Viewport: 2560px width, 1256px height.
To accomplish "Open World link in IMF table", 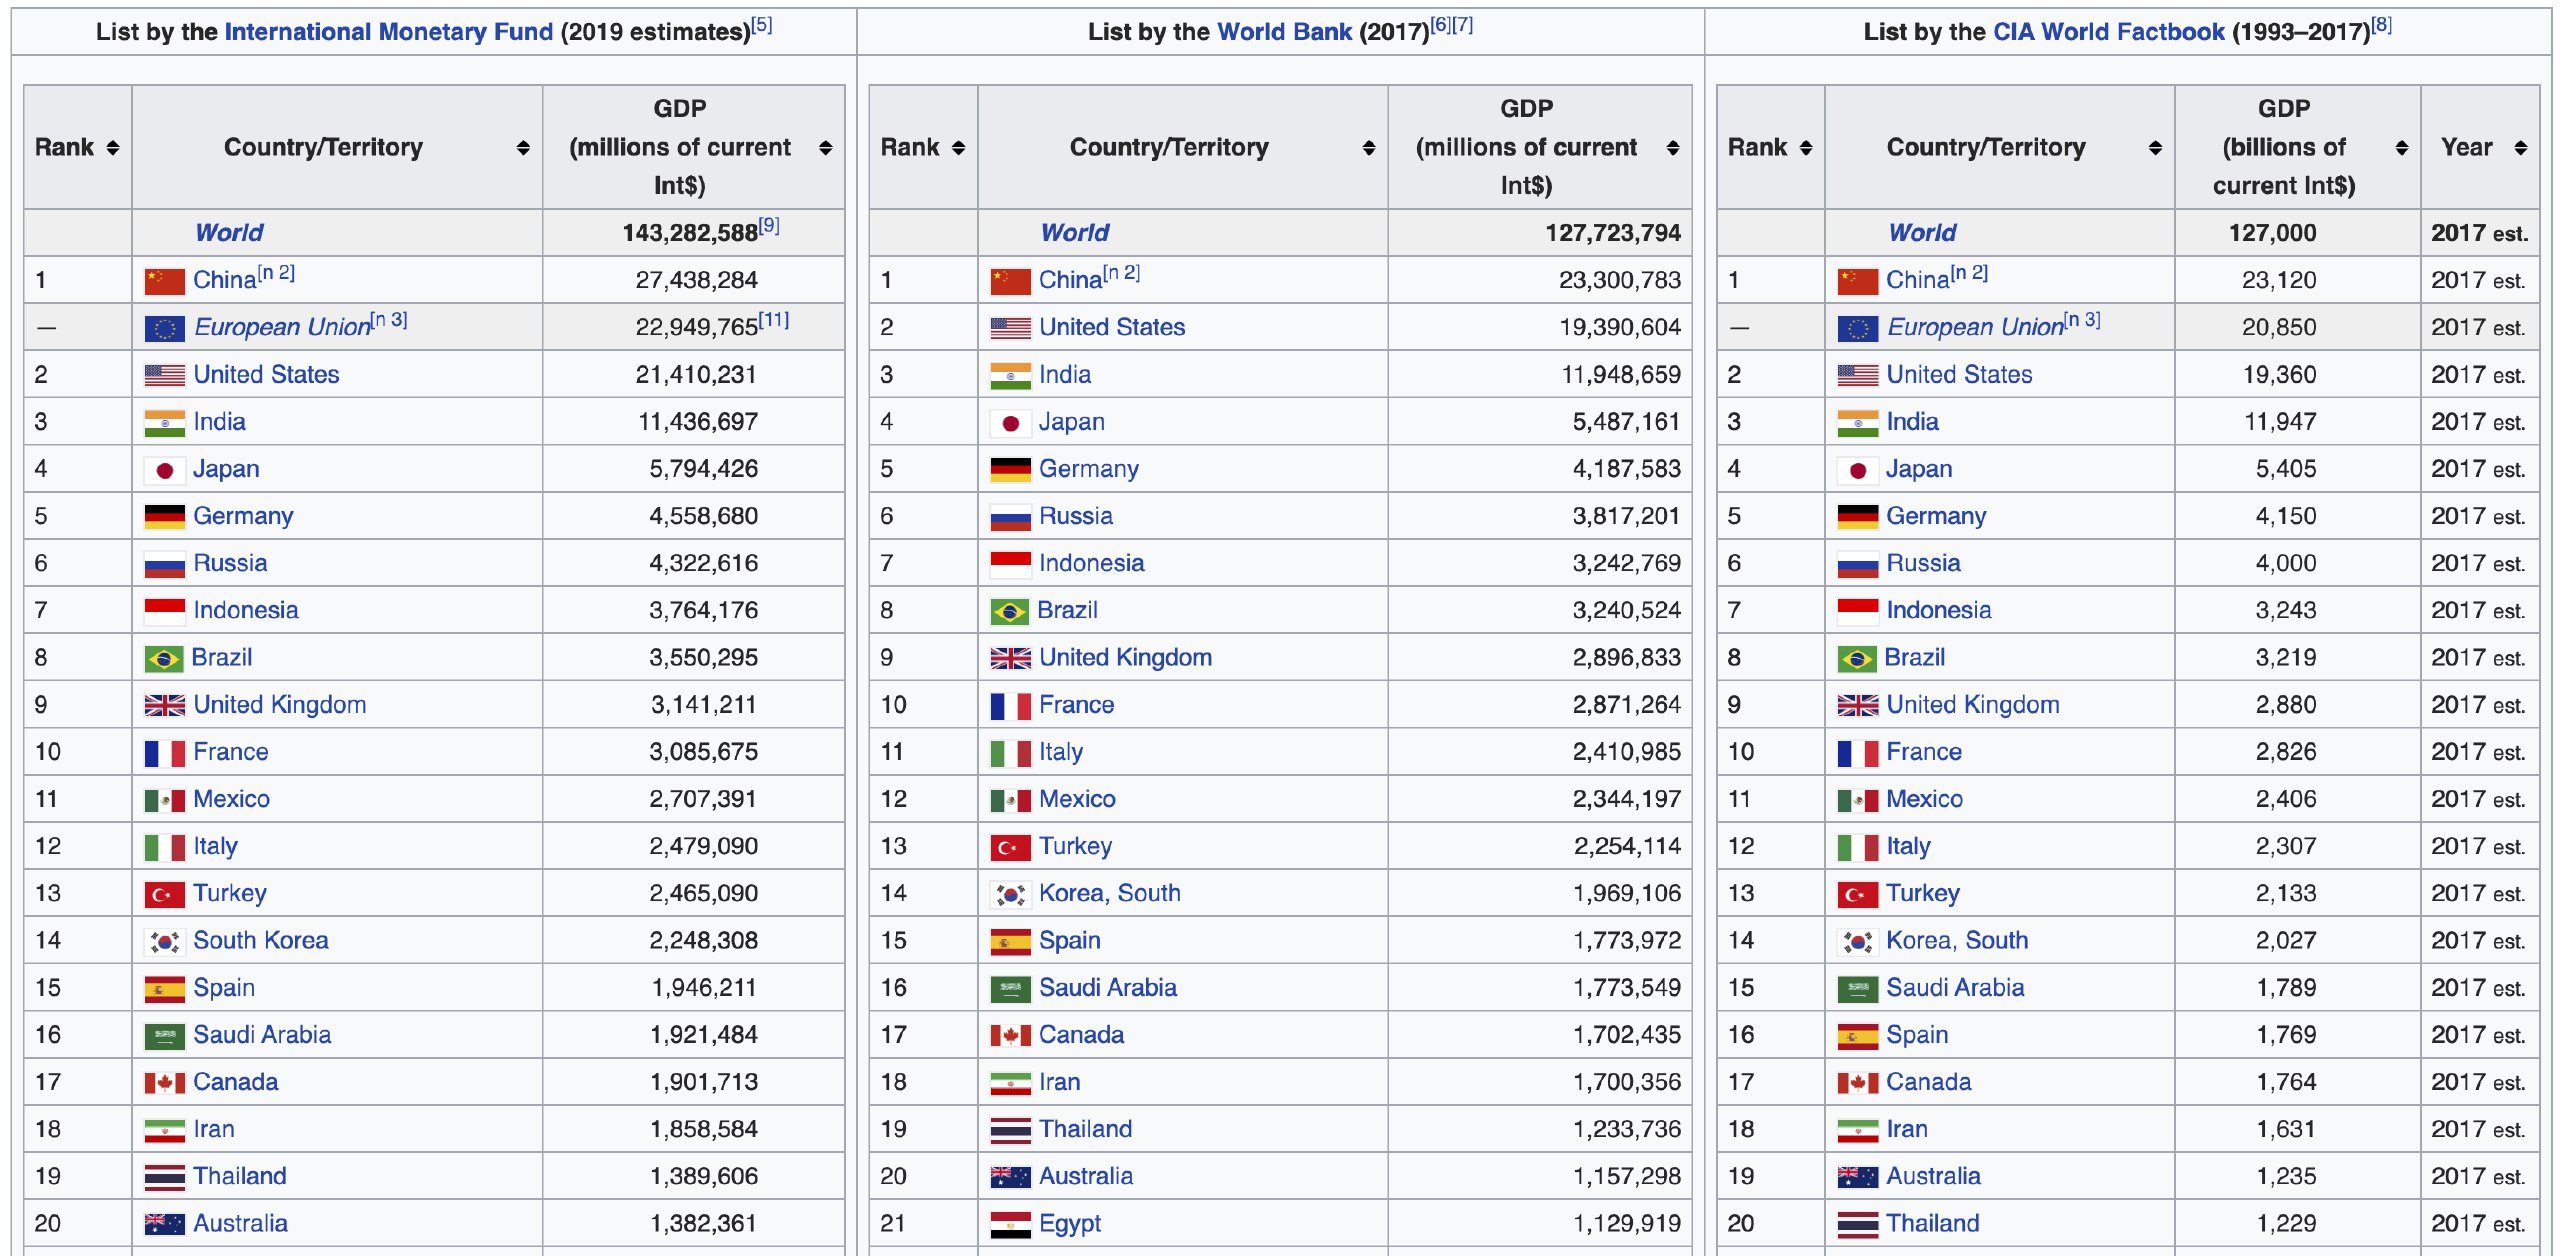I will pyautogui.click(x=229, y=233).
